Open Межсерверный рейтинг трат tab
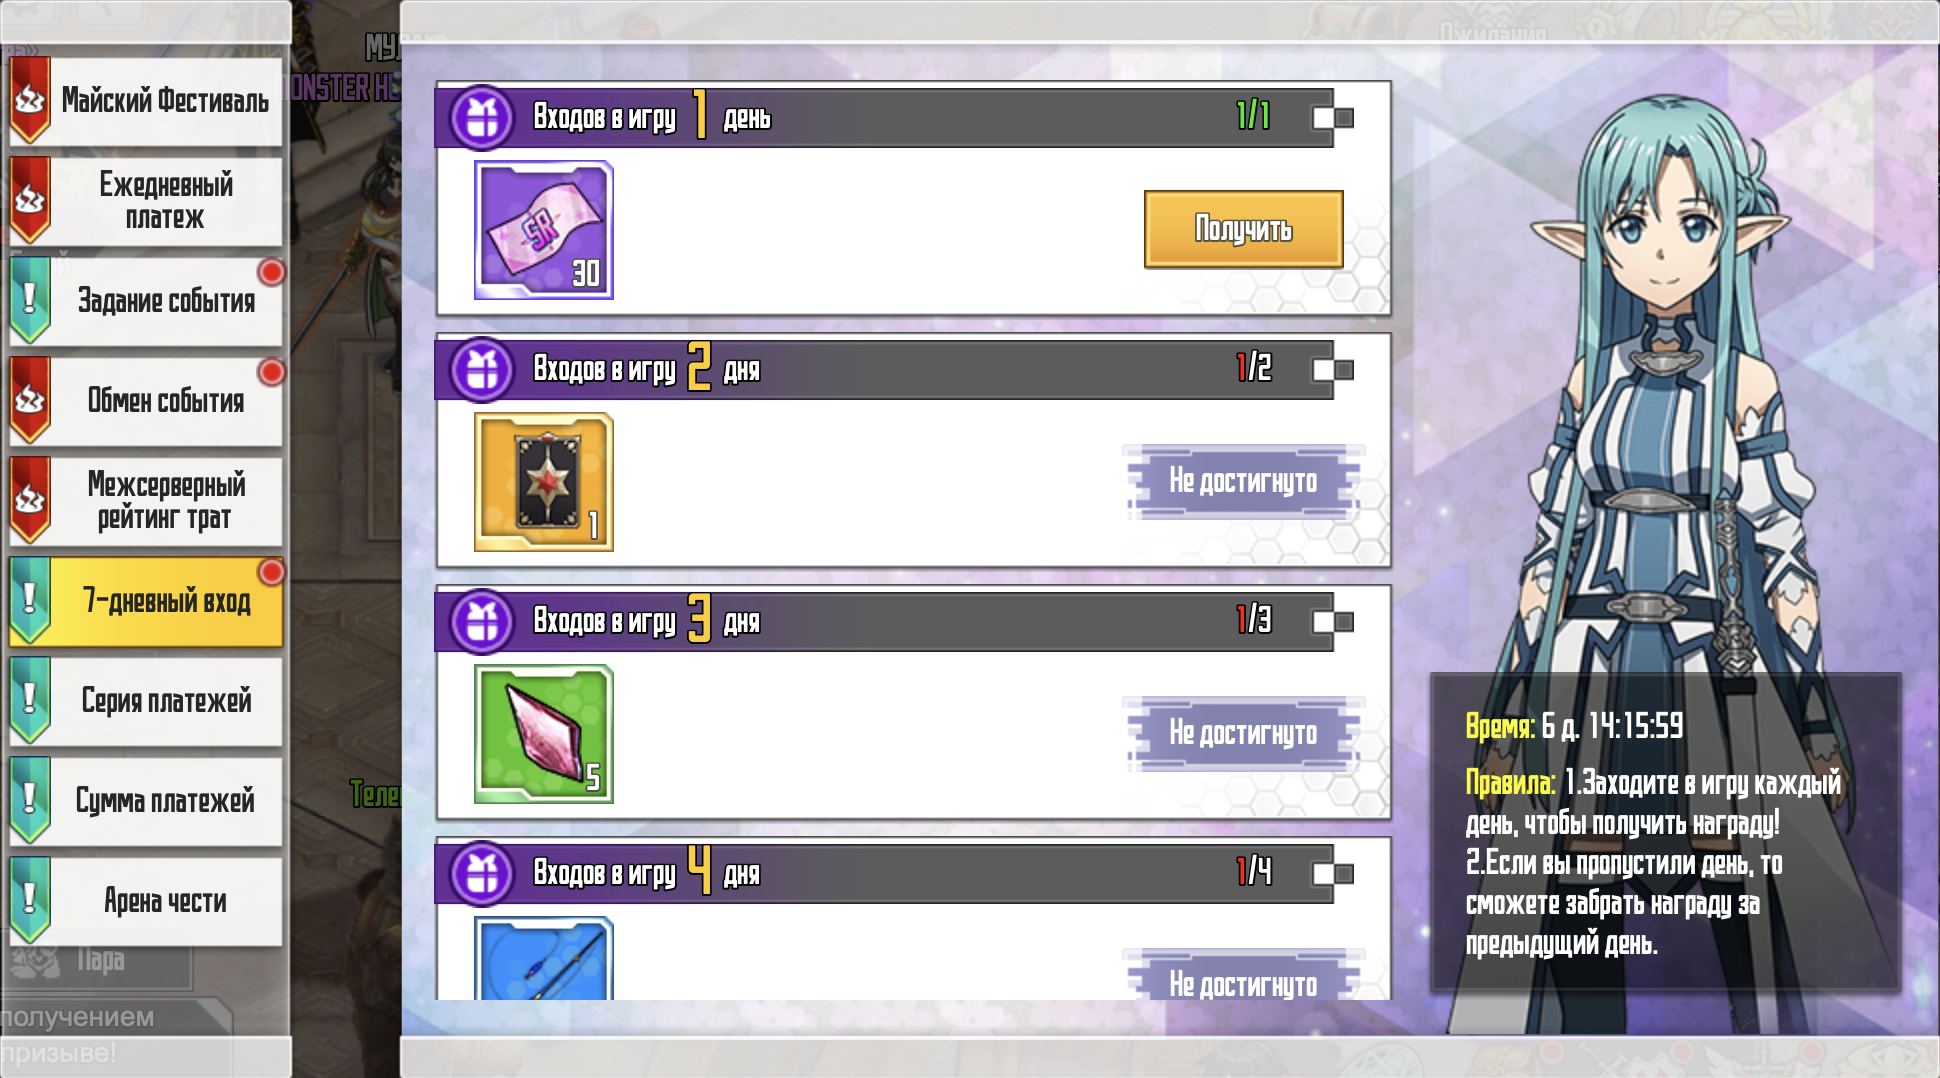This screenshot has width=1940, height=1078. click(x=146, y=501)
